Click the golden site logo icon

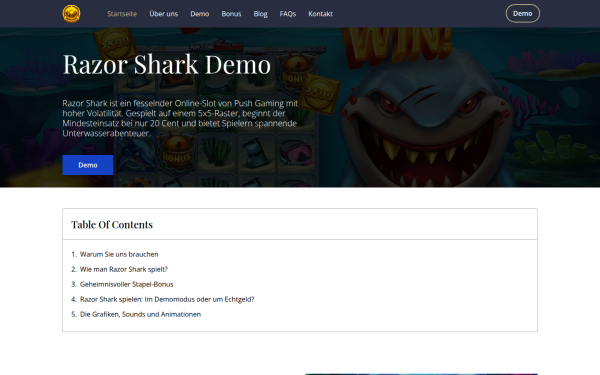click(x=72, y=13)
